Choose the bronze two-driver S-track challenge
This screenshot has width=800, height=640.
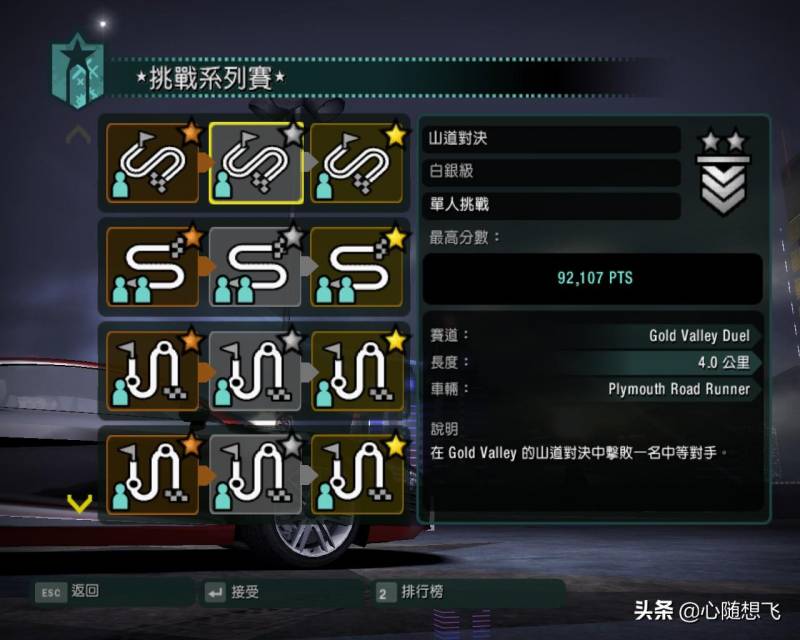pos(153,267)
